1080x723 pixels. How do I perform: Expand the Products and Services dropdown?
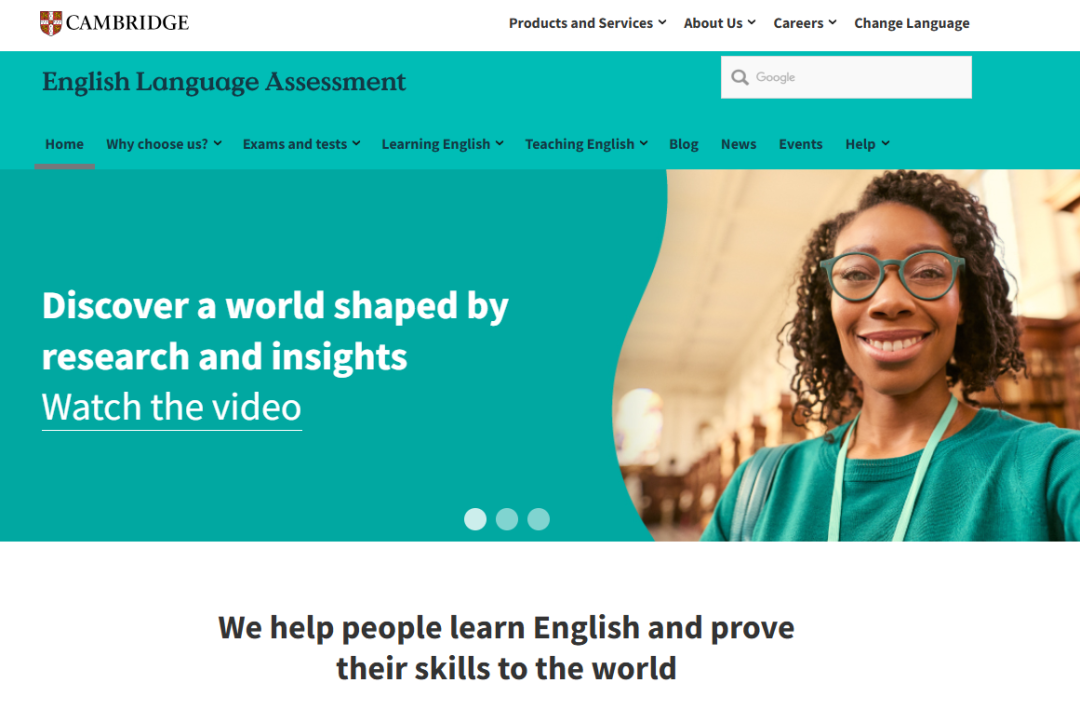click(588, 23)
